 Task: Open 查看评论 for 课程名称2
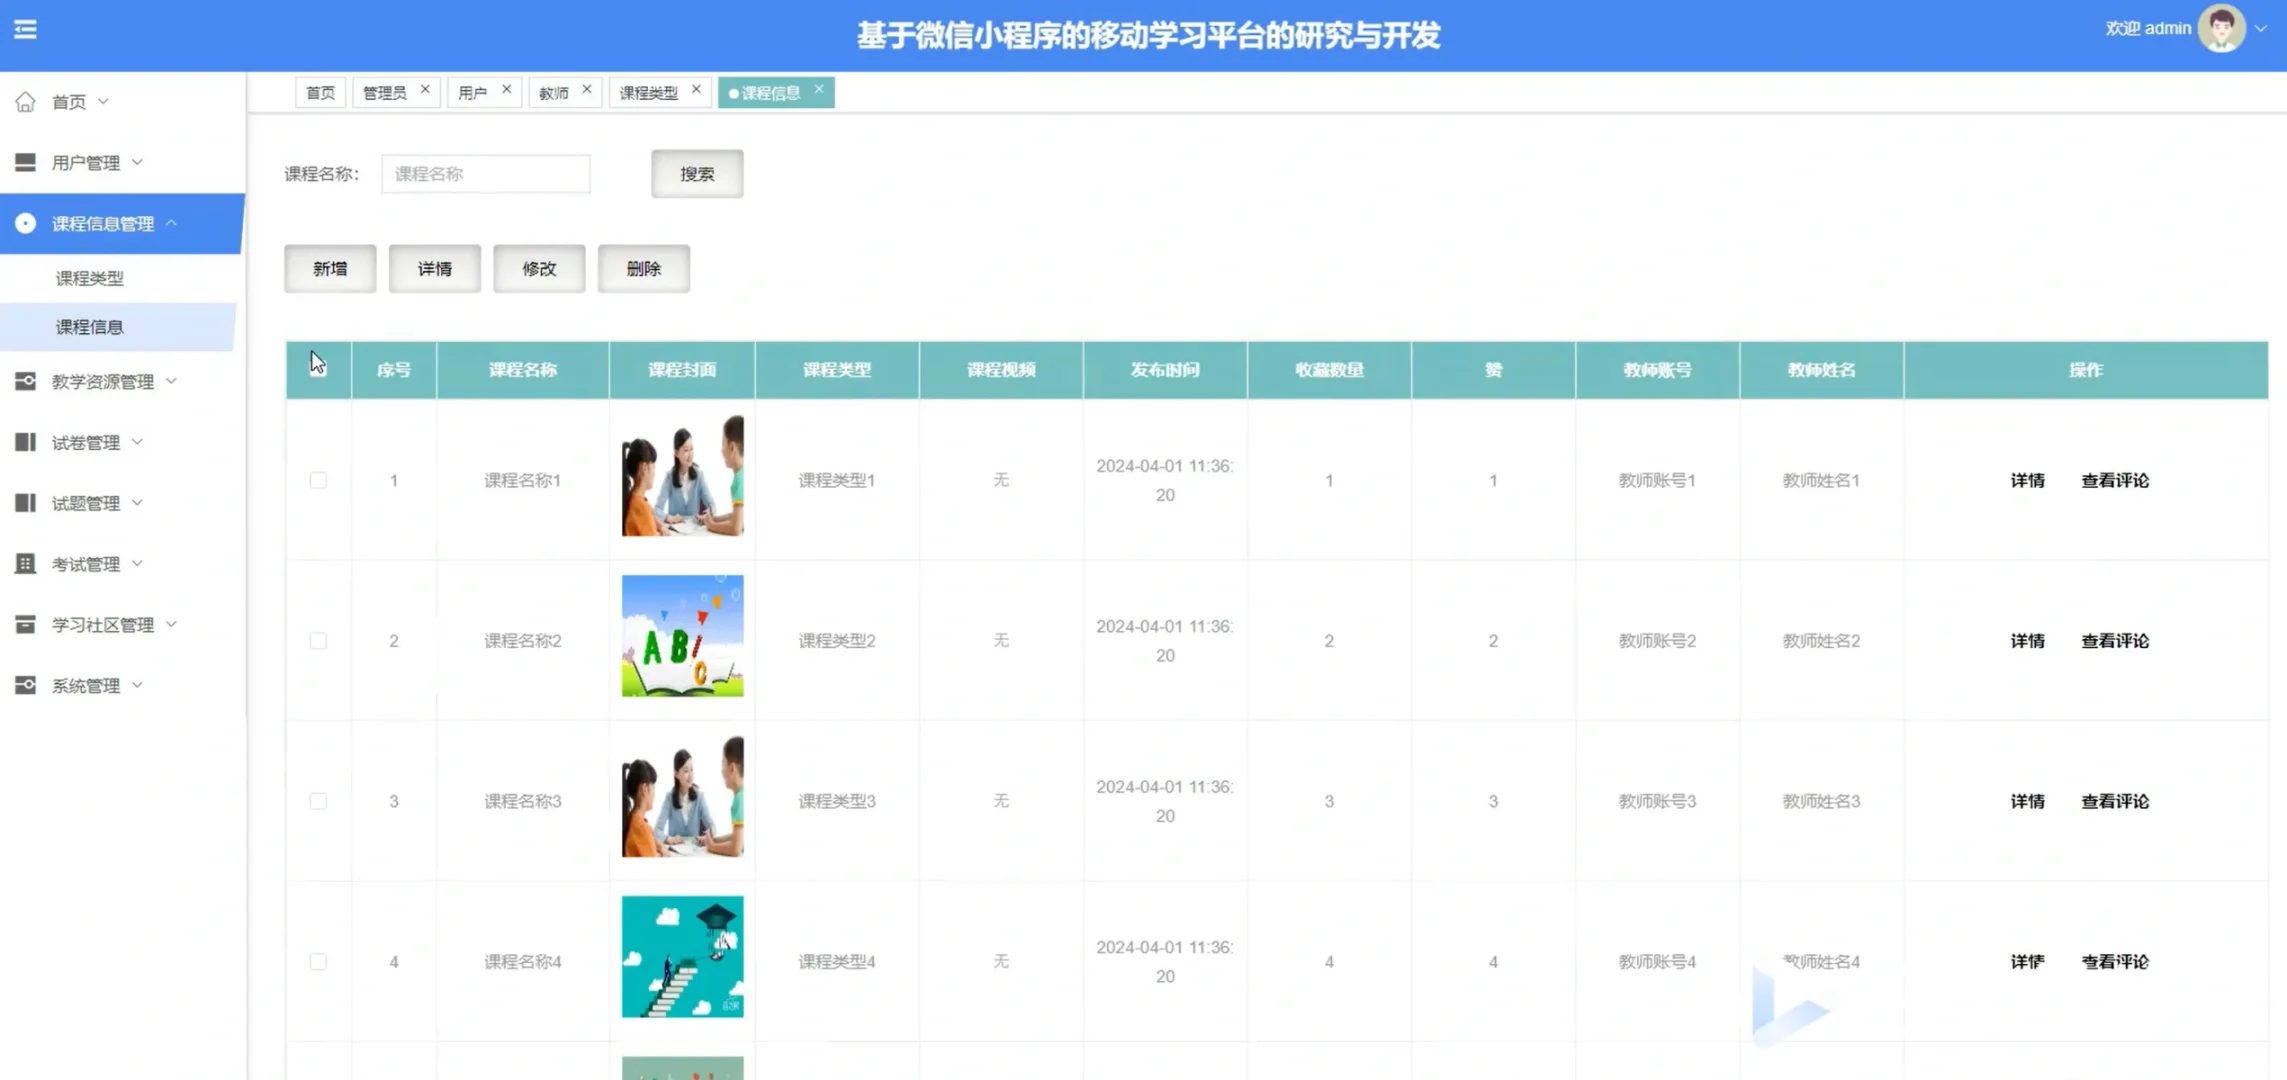point(2114,640)
